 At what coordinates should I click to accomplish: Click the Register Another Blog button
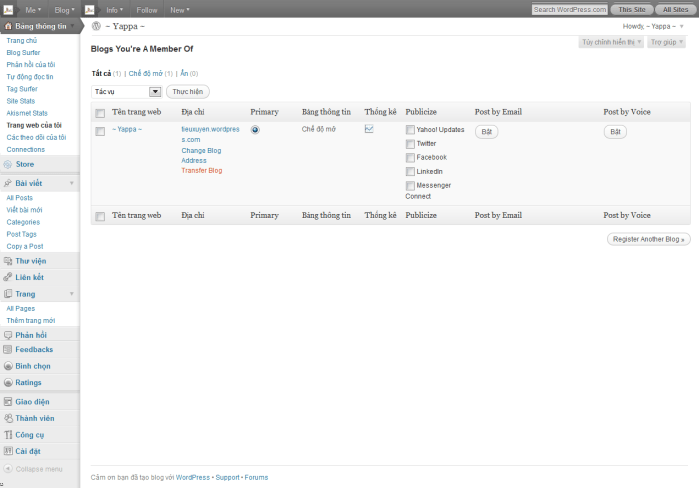pyautogui.click(x=648, y=239)
